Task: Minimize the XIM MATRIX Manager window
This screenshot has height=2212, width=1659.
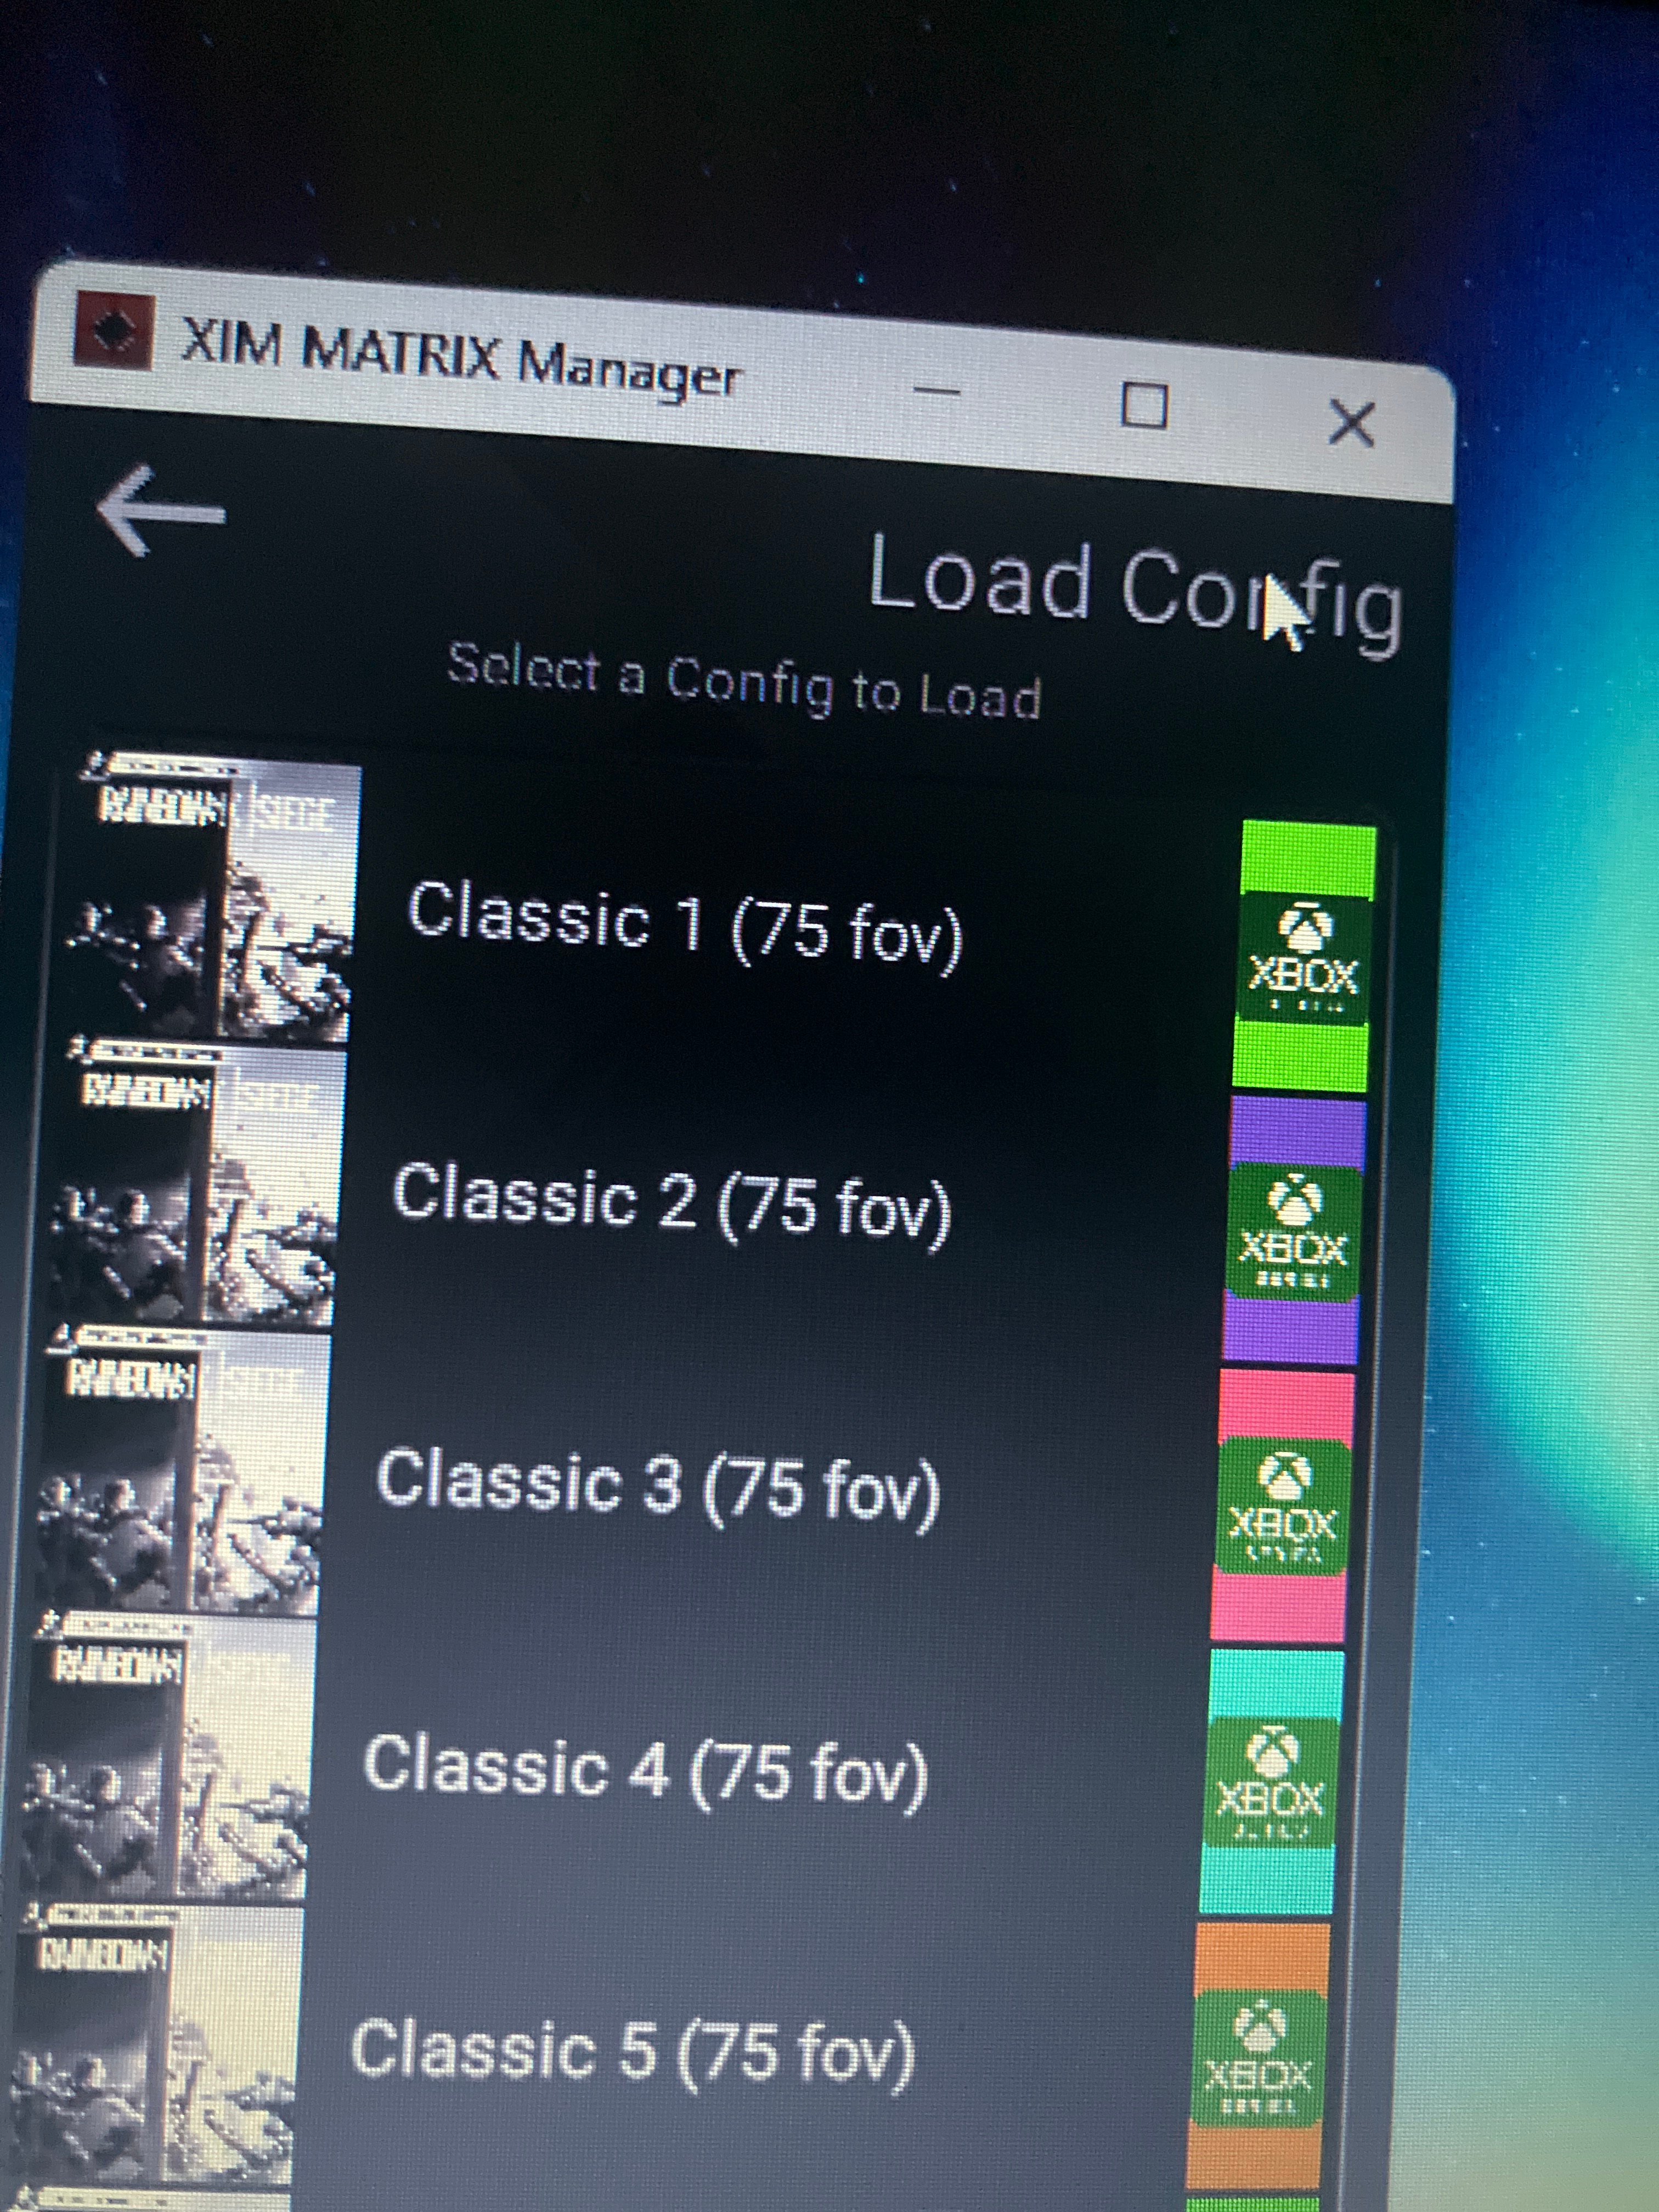Action: point(937,392)
